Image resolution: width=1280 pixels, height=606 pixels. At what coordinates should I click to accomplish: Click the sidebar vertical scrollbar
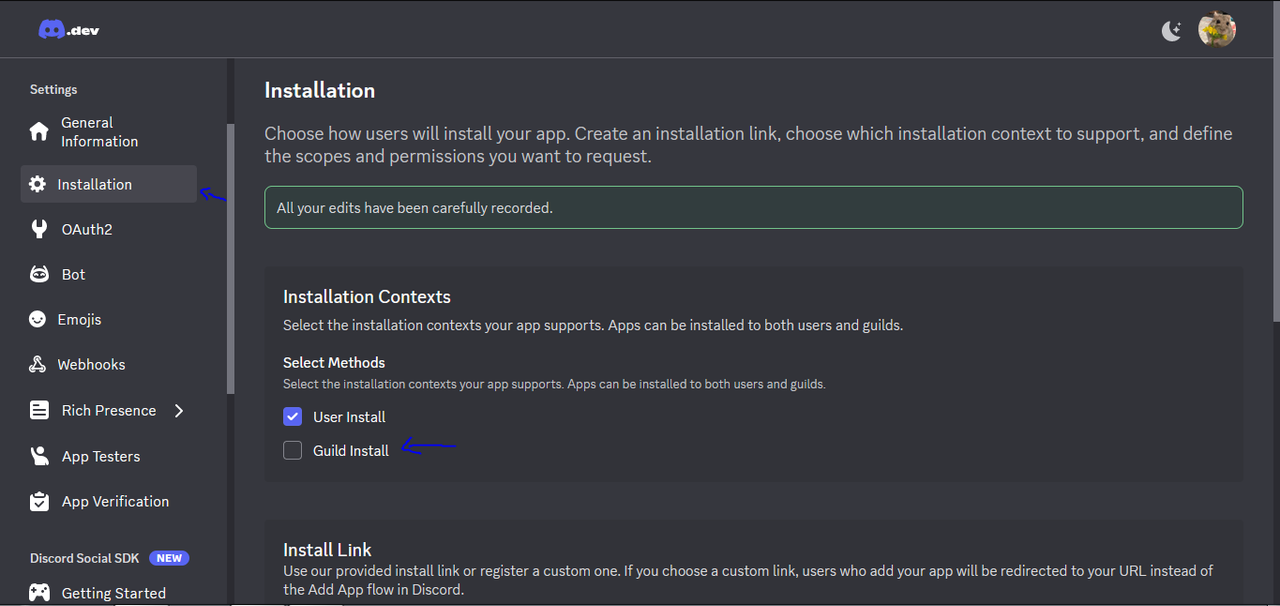pyautogui.click(x=231, y=258)
